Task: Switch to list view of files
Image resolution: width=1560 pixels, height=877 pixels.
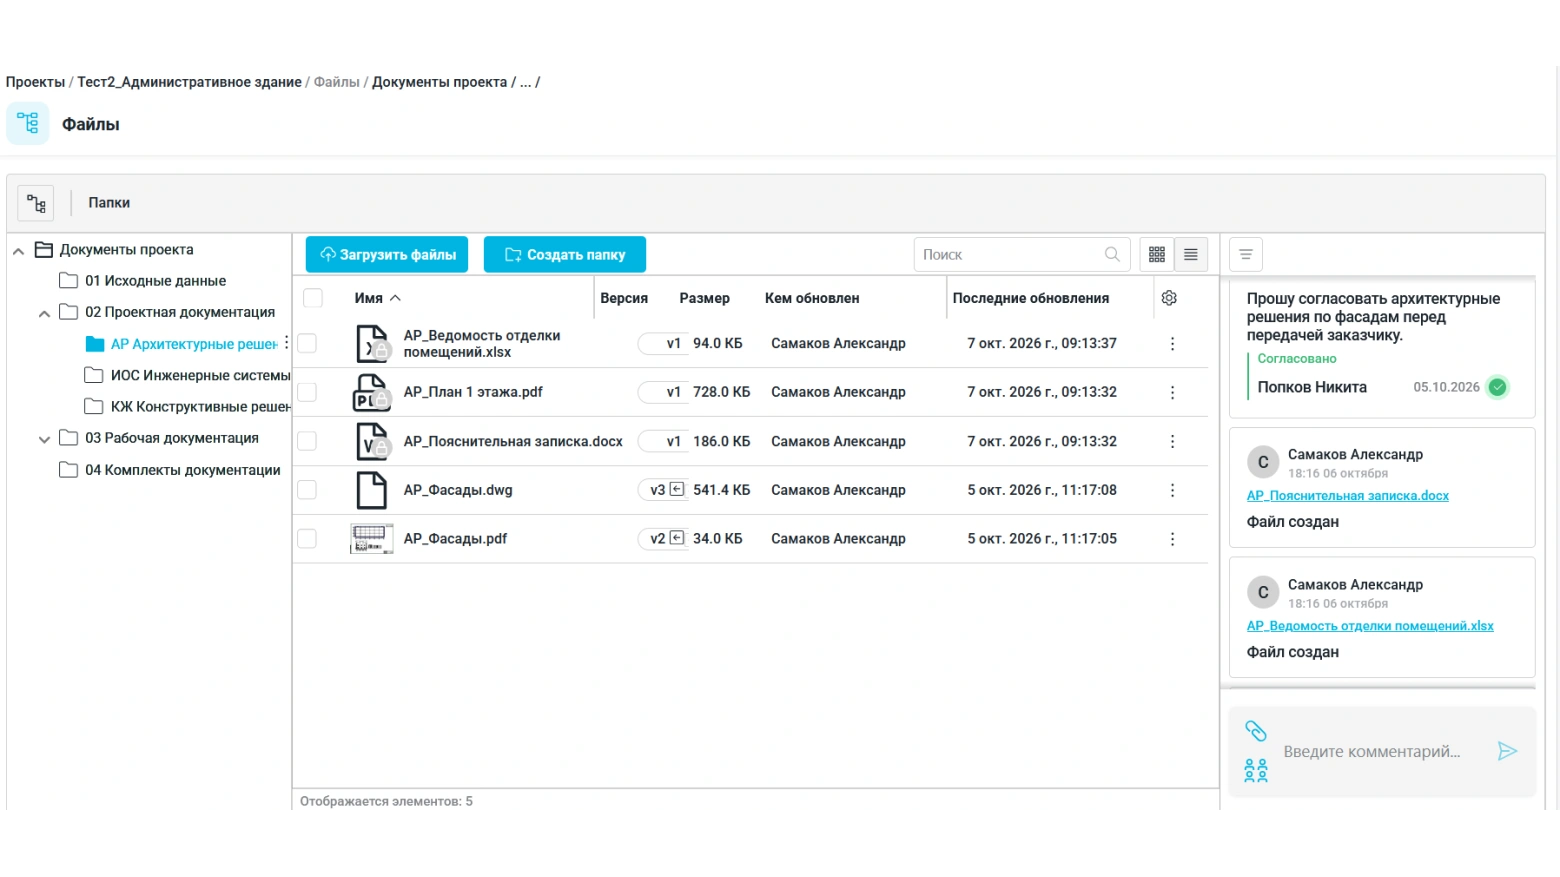Action: click(1191, 255)
